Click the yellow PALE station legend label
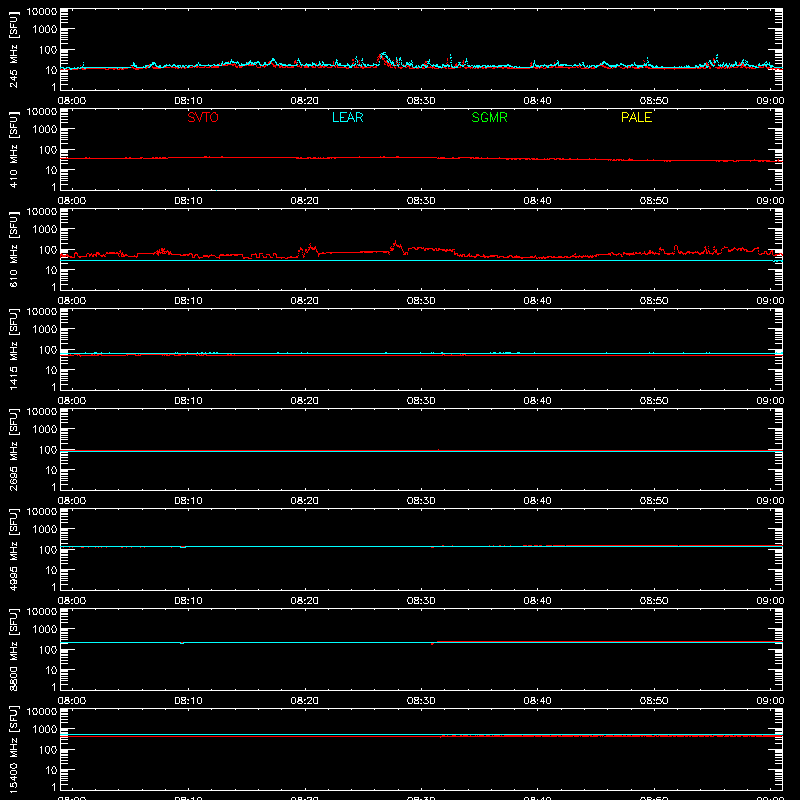The height and width of the screenshot is (800, 800). click(x=636, y=117)
